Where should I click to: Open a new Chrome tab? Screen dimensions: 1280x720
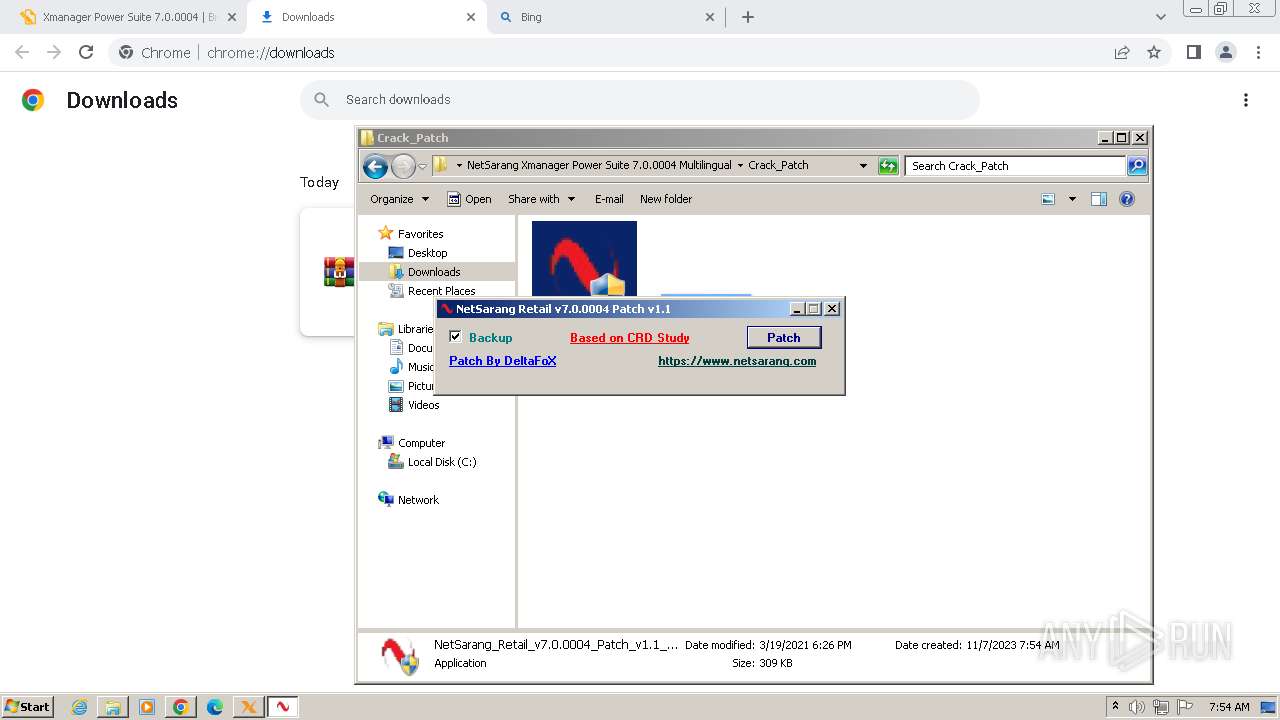click(747, 17)
